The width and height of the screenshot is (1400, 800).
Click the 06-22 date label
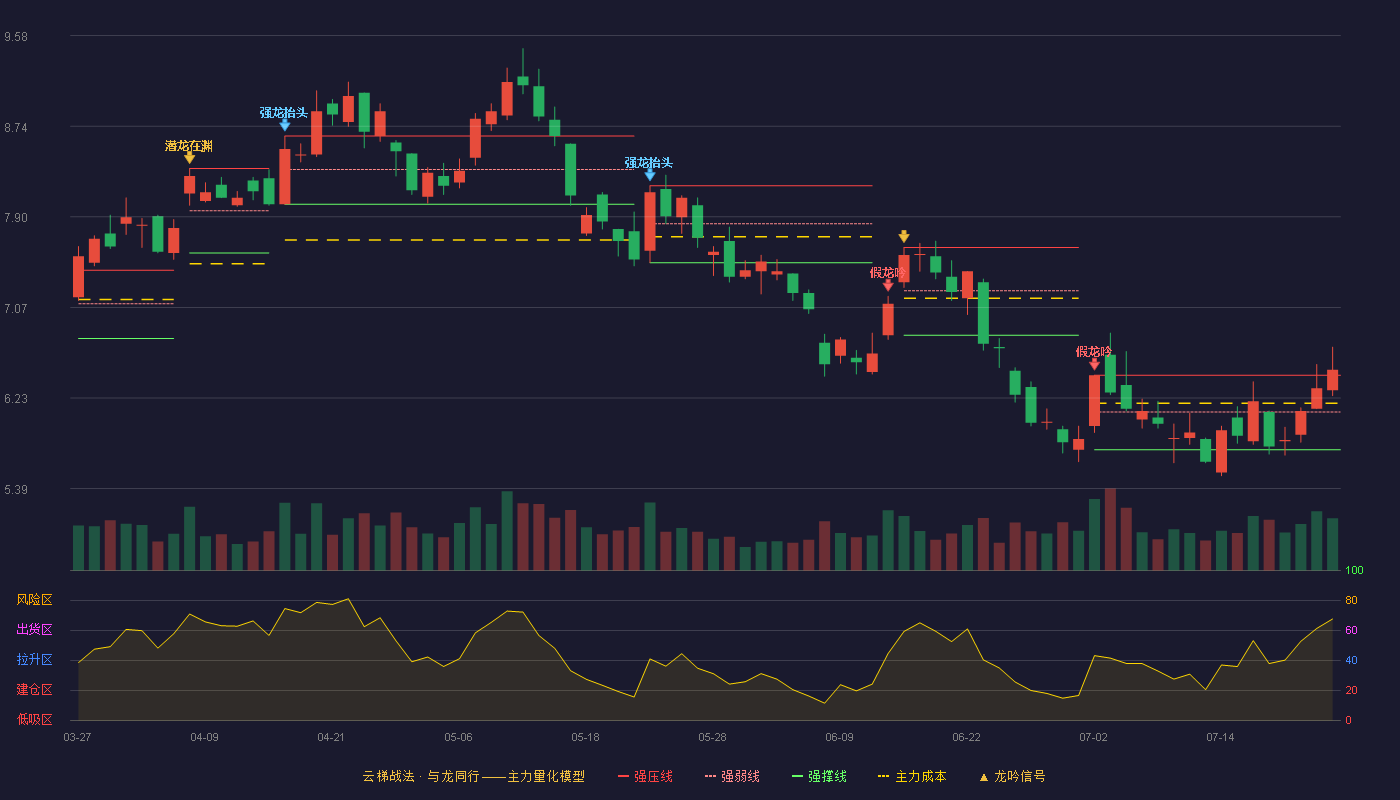(966, 737)
